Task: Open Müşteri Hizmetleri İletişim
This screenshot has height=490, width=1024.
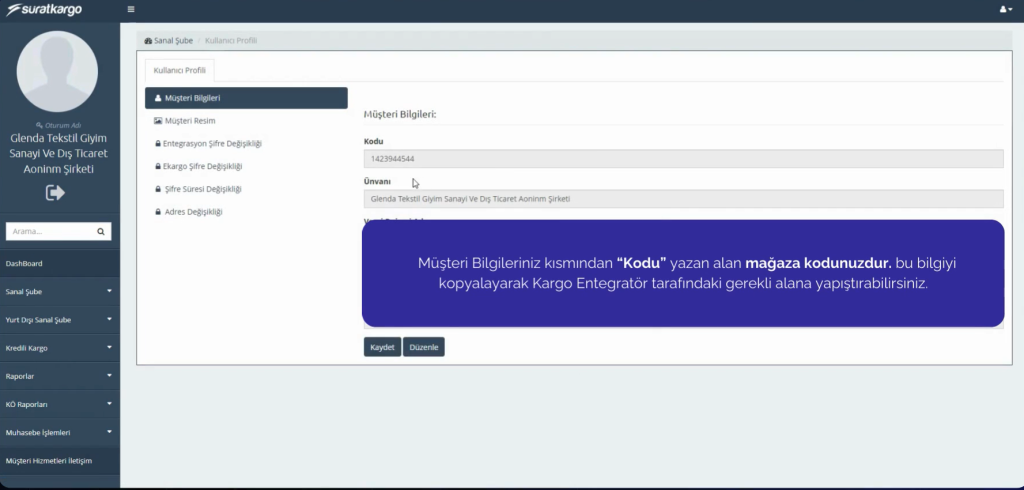Action: click(x=60, y=461)
